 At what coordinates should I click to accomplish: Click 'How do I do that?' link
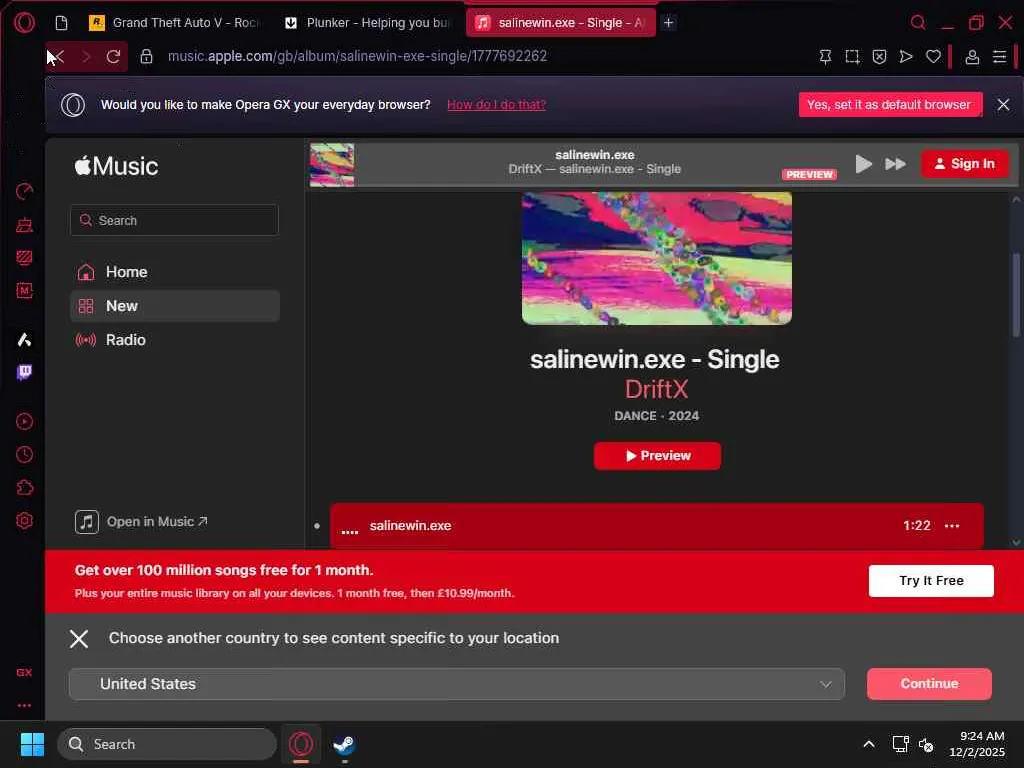[496, 104]
